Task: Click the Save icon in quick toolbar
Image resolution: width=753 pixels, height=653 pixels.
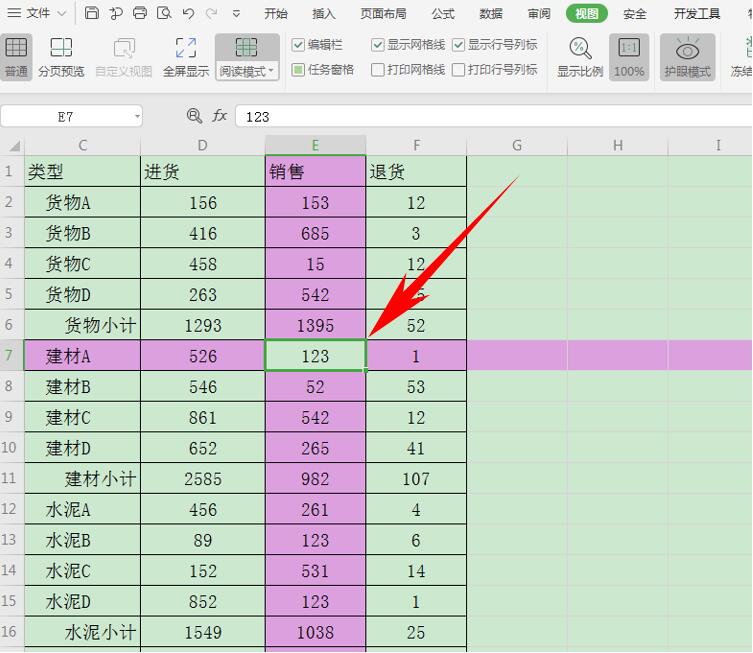Action: point(92,13)
